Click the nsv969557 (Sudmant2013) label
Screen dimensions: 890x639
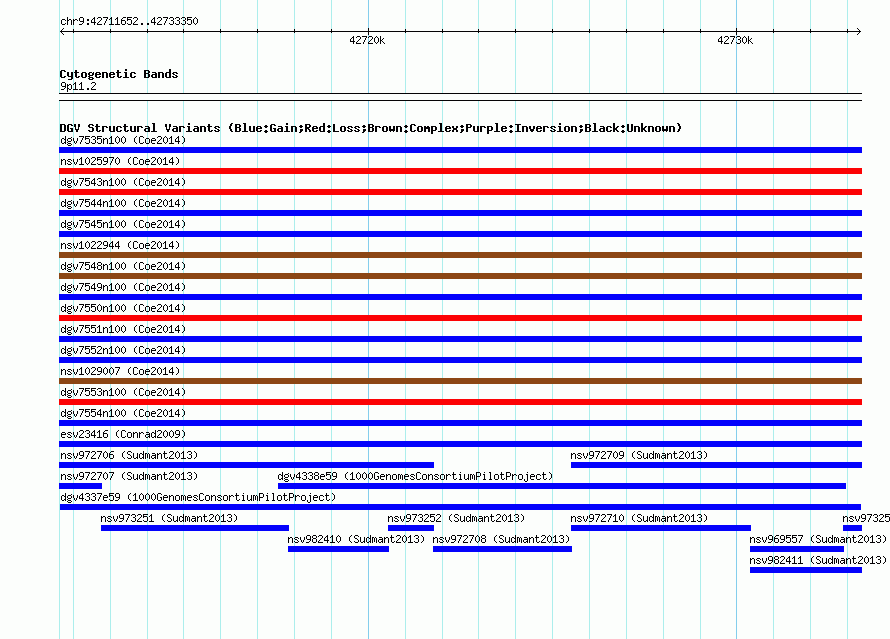[818, 539]
